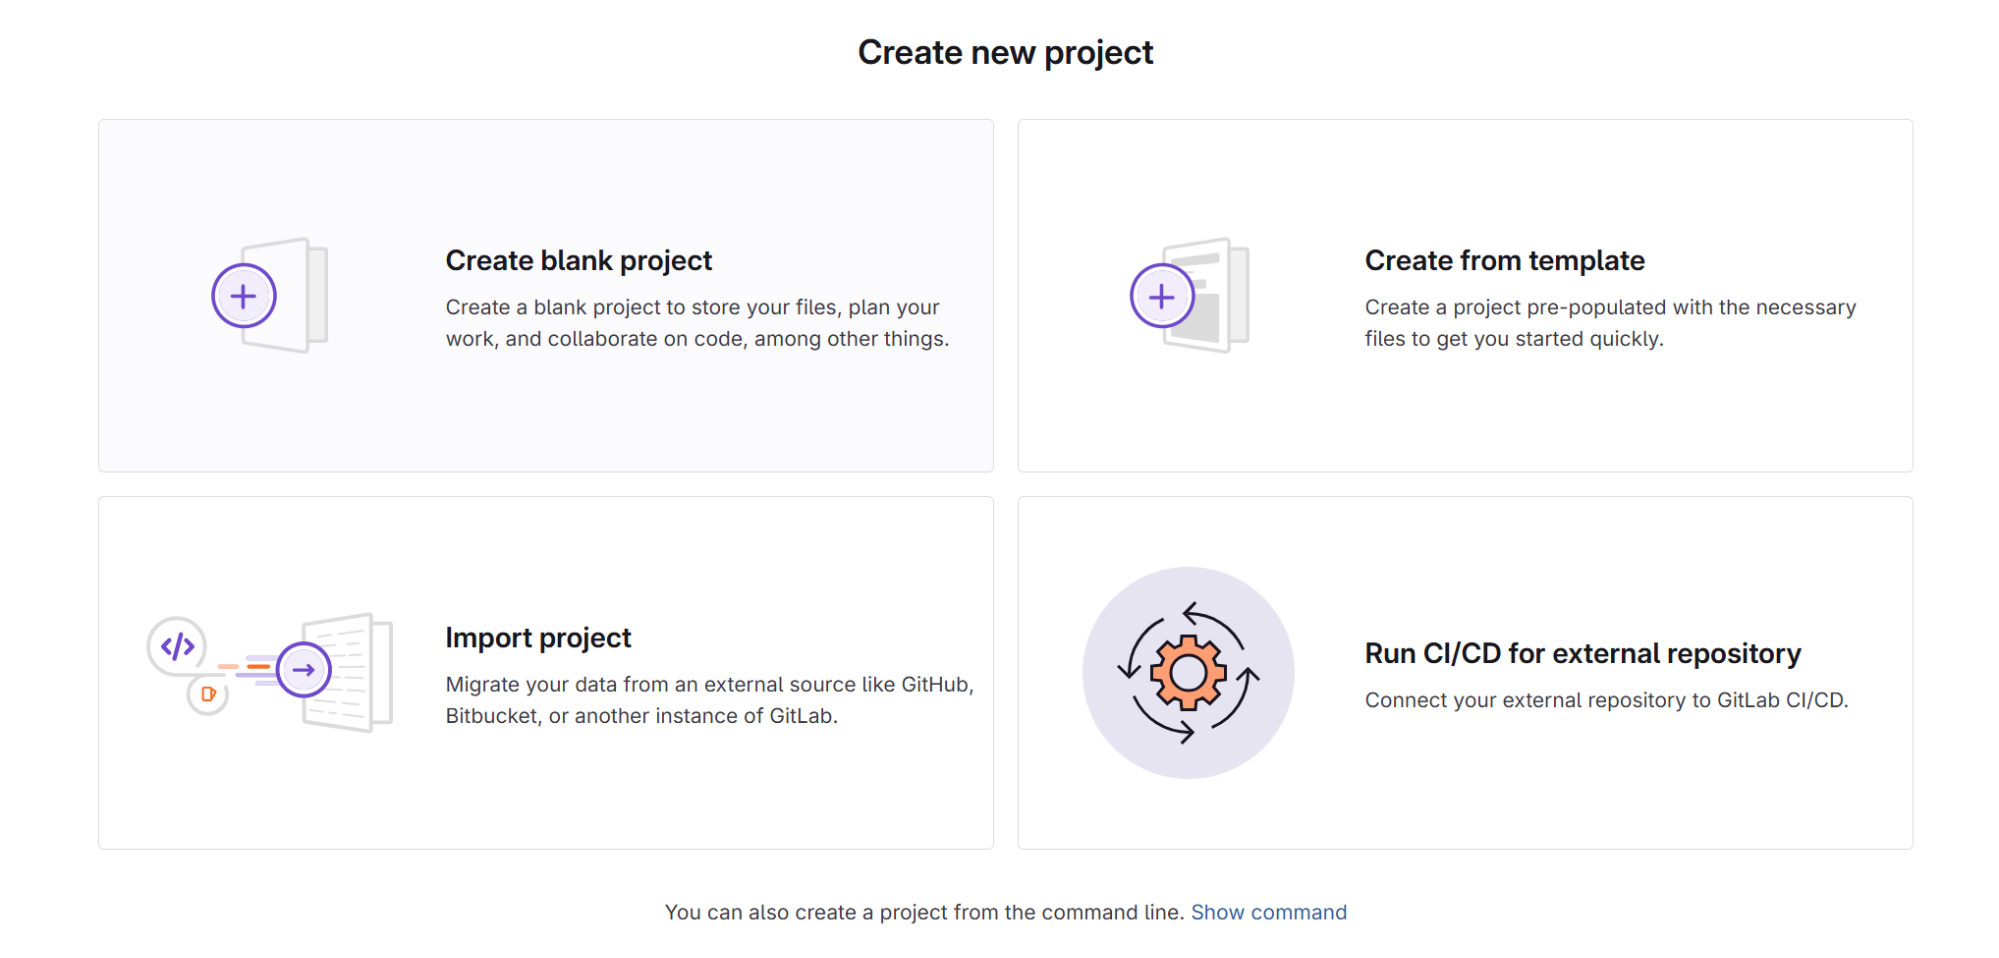Viewport: 1999px width, 958px height.
Task: Click the Create new project page title
Action: 1005,52
